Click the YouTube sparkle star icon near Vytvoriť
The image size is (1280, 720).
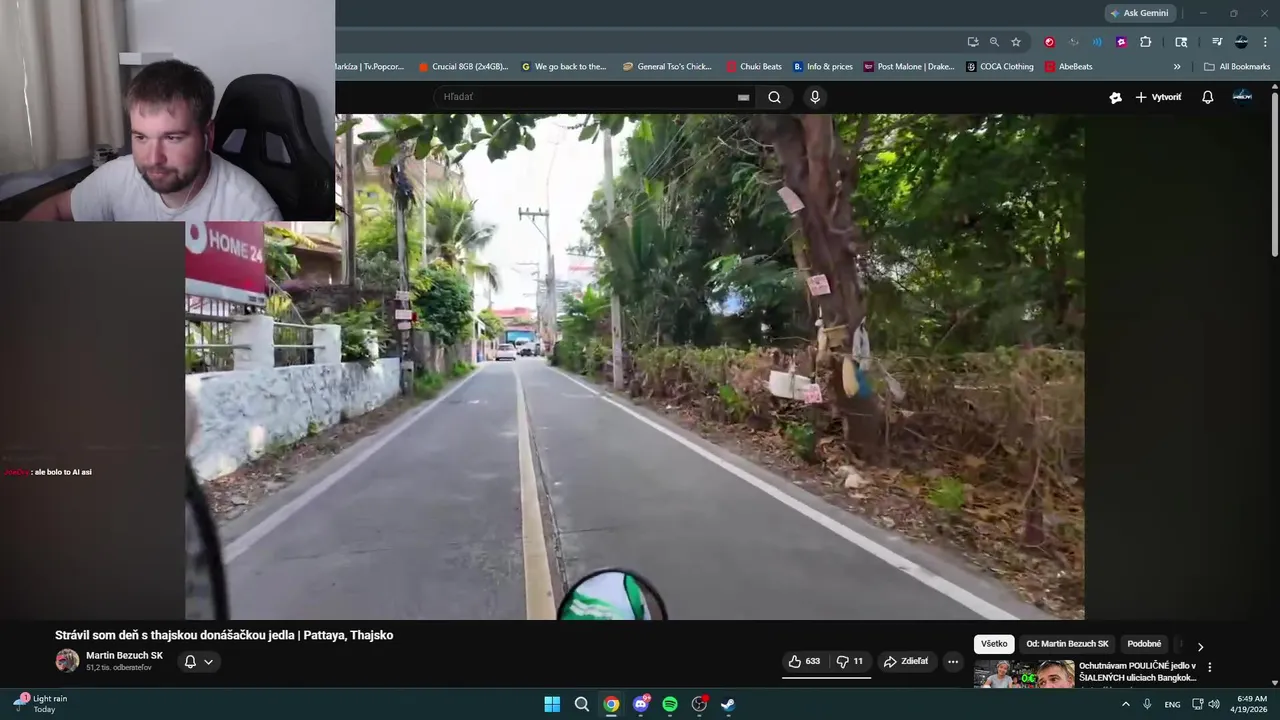(1115, 97)
